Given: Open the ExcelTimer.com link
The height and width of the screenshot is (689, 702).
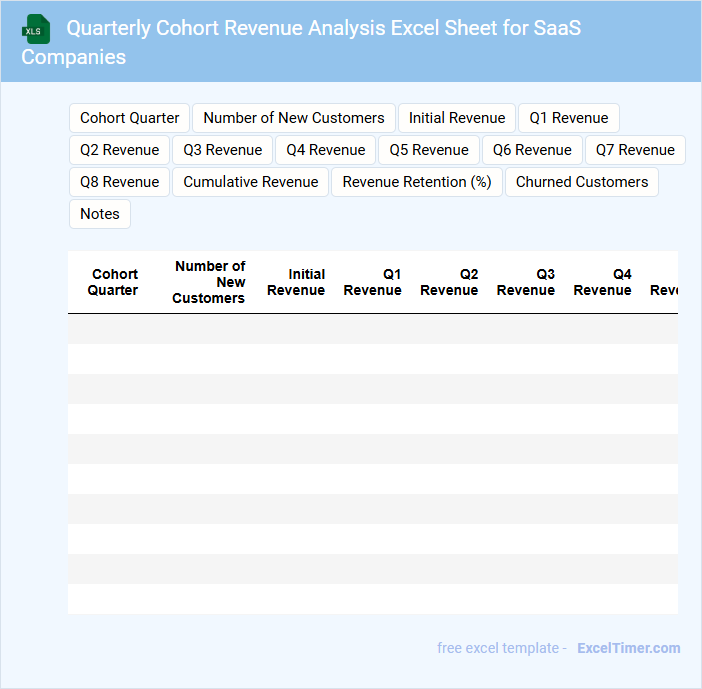Looking at the screenshot, I should click(x=628, y=648).
